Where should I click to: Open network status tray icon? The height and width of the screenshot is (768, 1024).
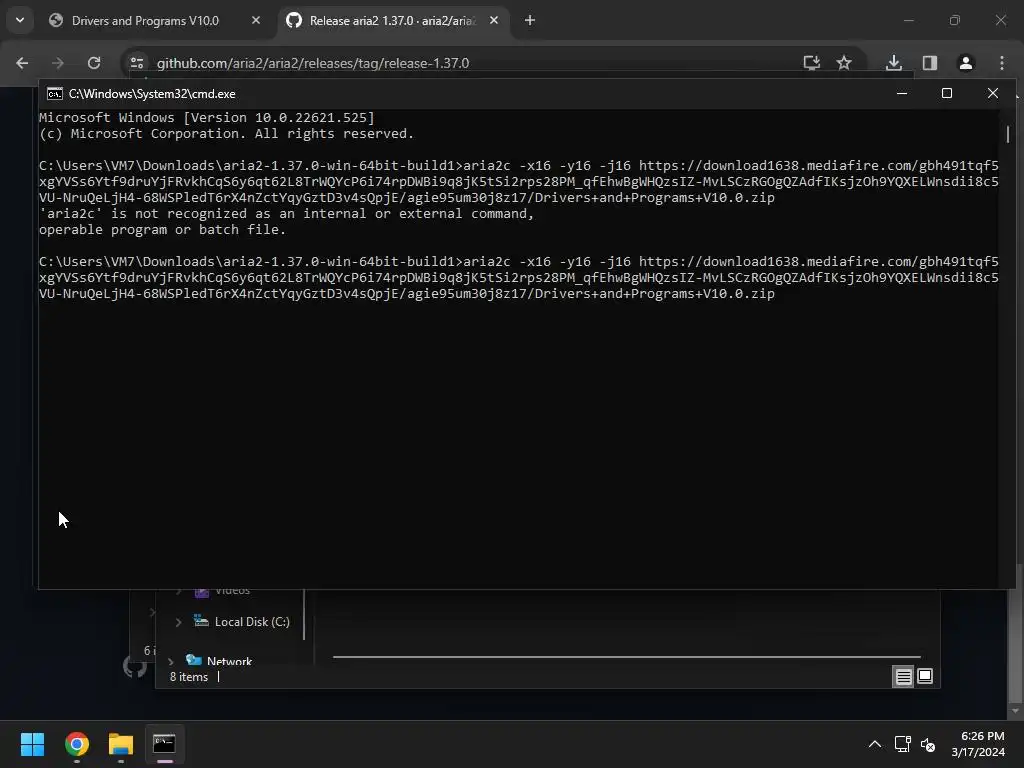[x=903, y=744]
